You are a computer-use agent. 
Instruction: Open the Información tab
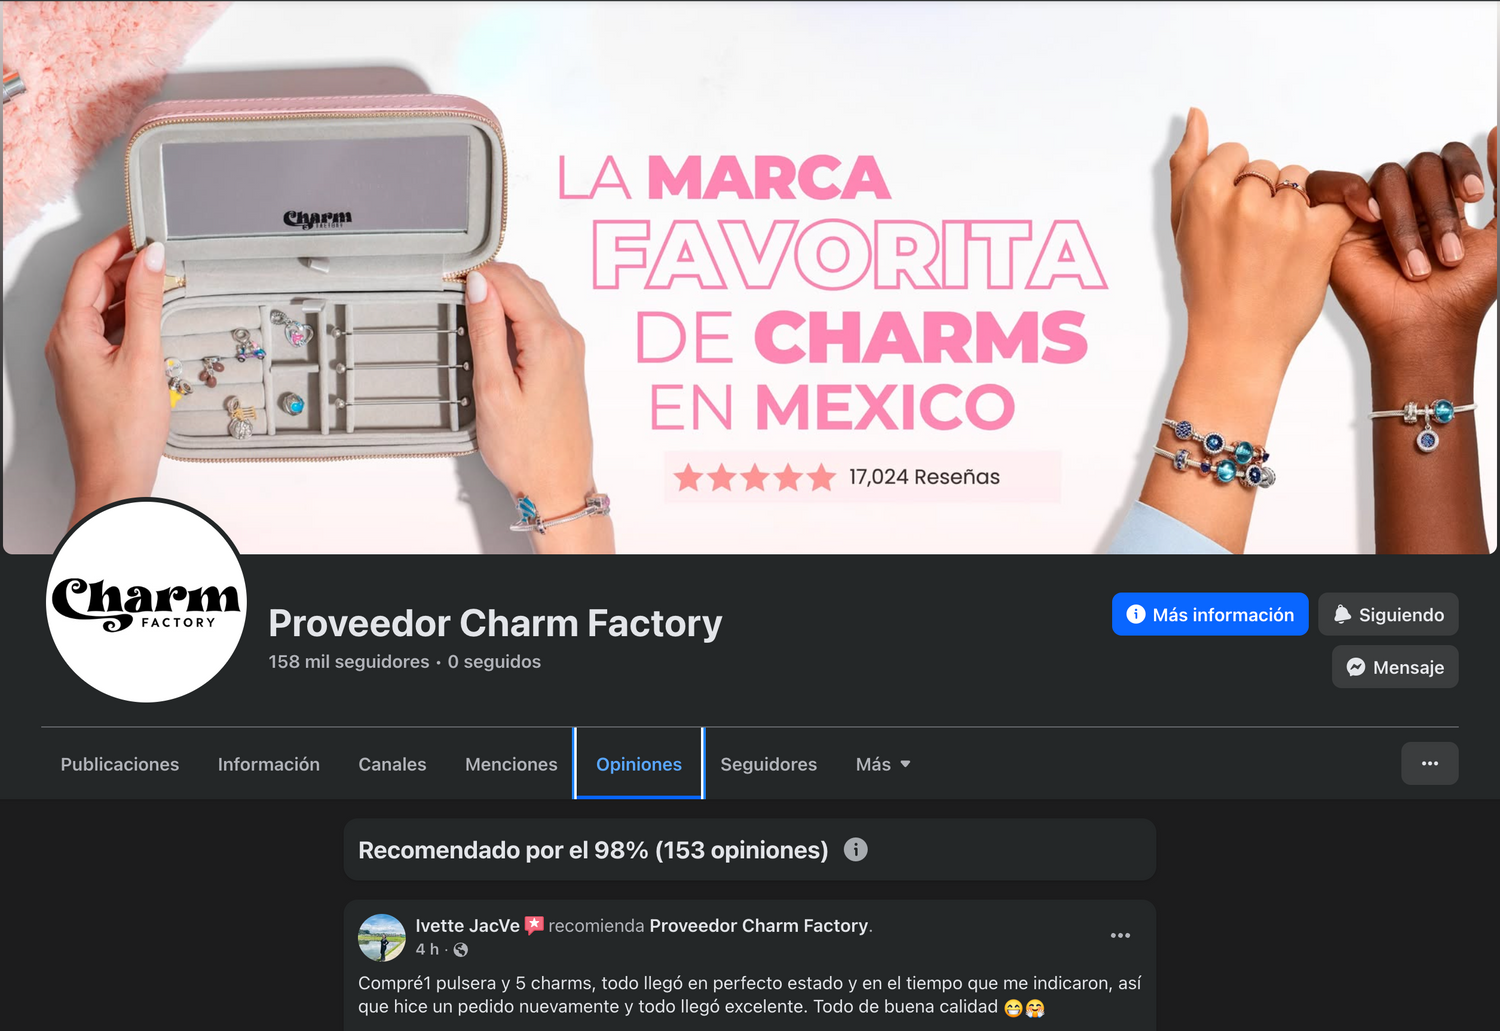[269, 764]
